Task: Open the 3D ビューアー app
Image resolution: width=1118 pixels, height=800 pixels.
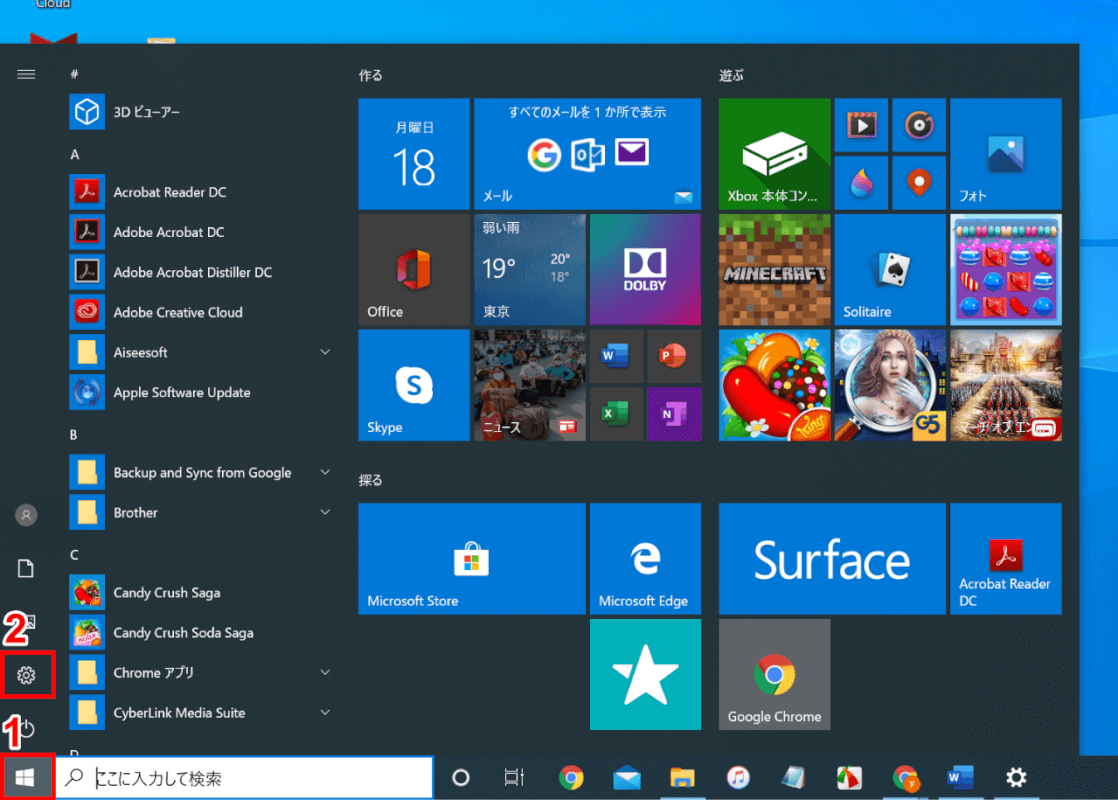Action: click(200, 112)
